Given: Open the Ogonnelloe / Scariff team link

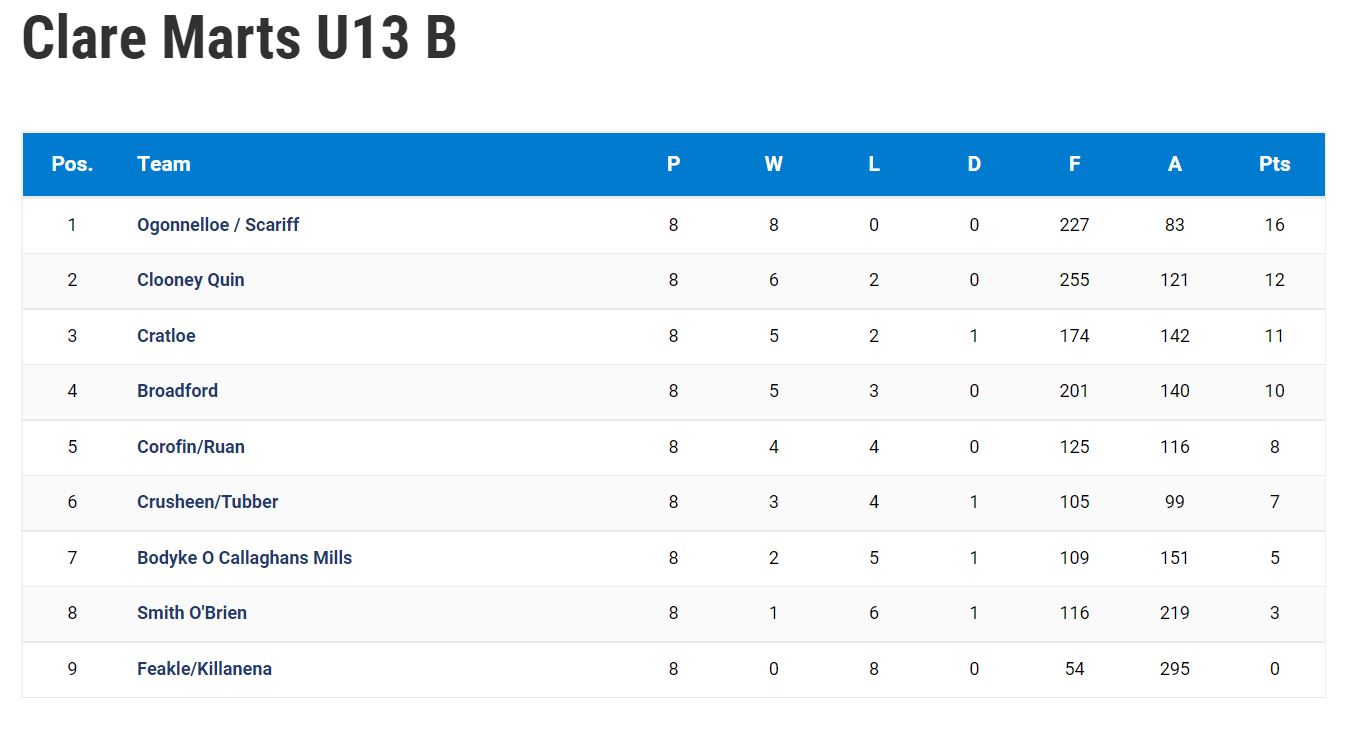Looking at the screenshot, I should click(218, 225).
